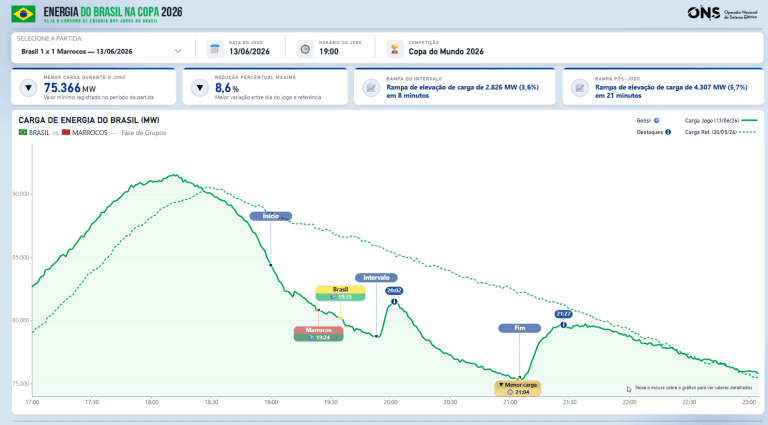Click the Carga de Energia do Brasil (MW) title

(x=89, y=120)
